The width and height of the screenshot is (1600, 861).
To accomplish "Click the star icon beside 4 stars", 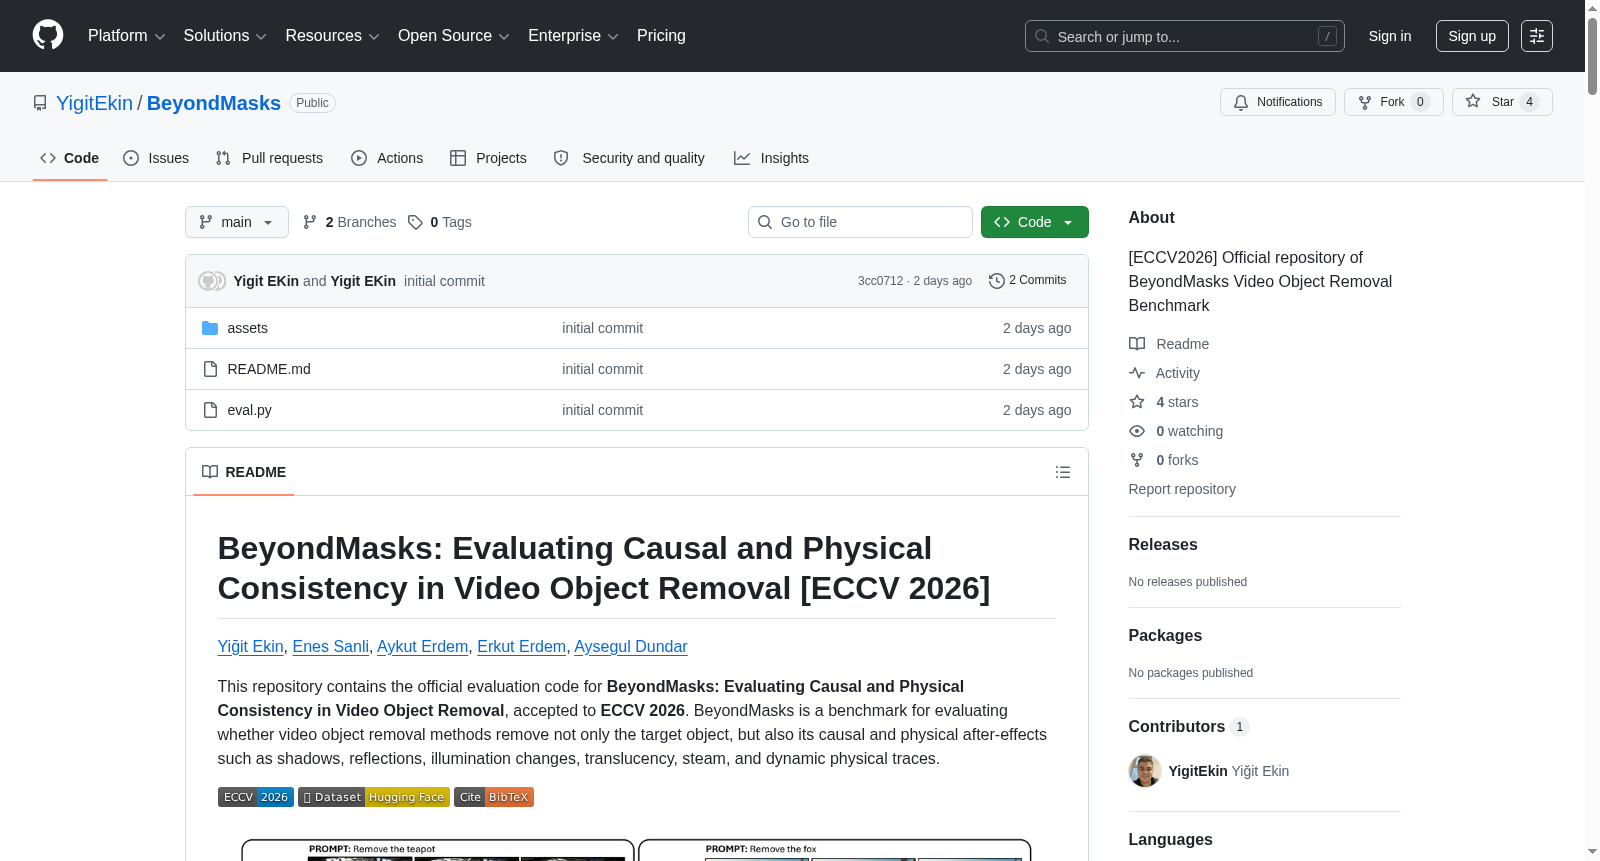I will (1137, 402).
